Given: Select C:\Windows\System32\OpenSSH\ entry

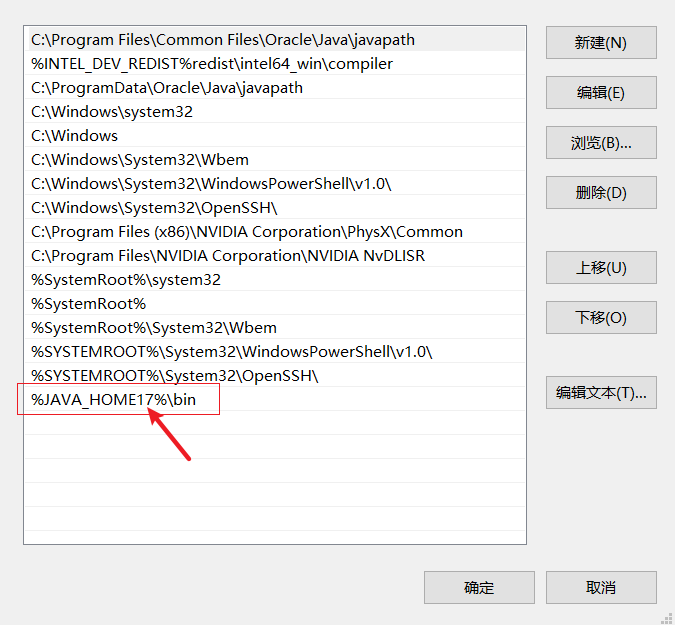Looking at the screenshot, I should [275, 208].
